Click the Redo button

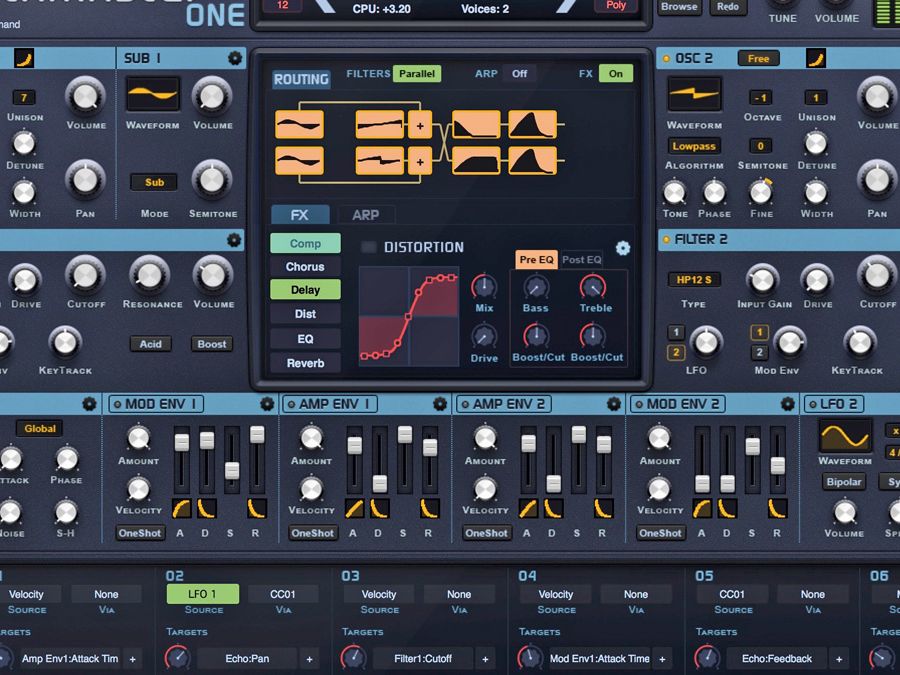click(x=727, y=7)
